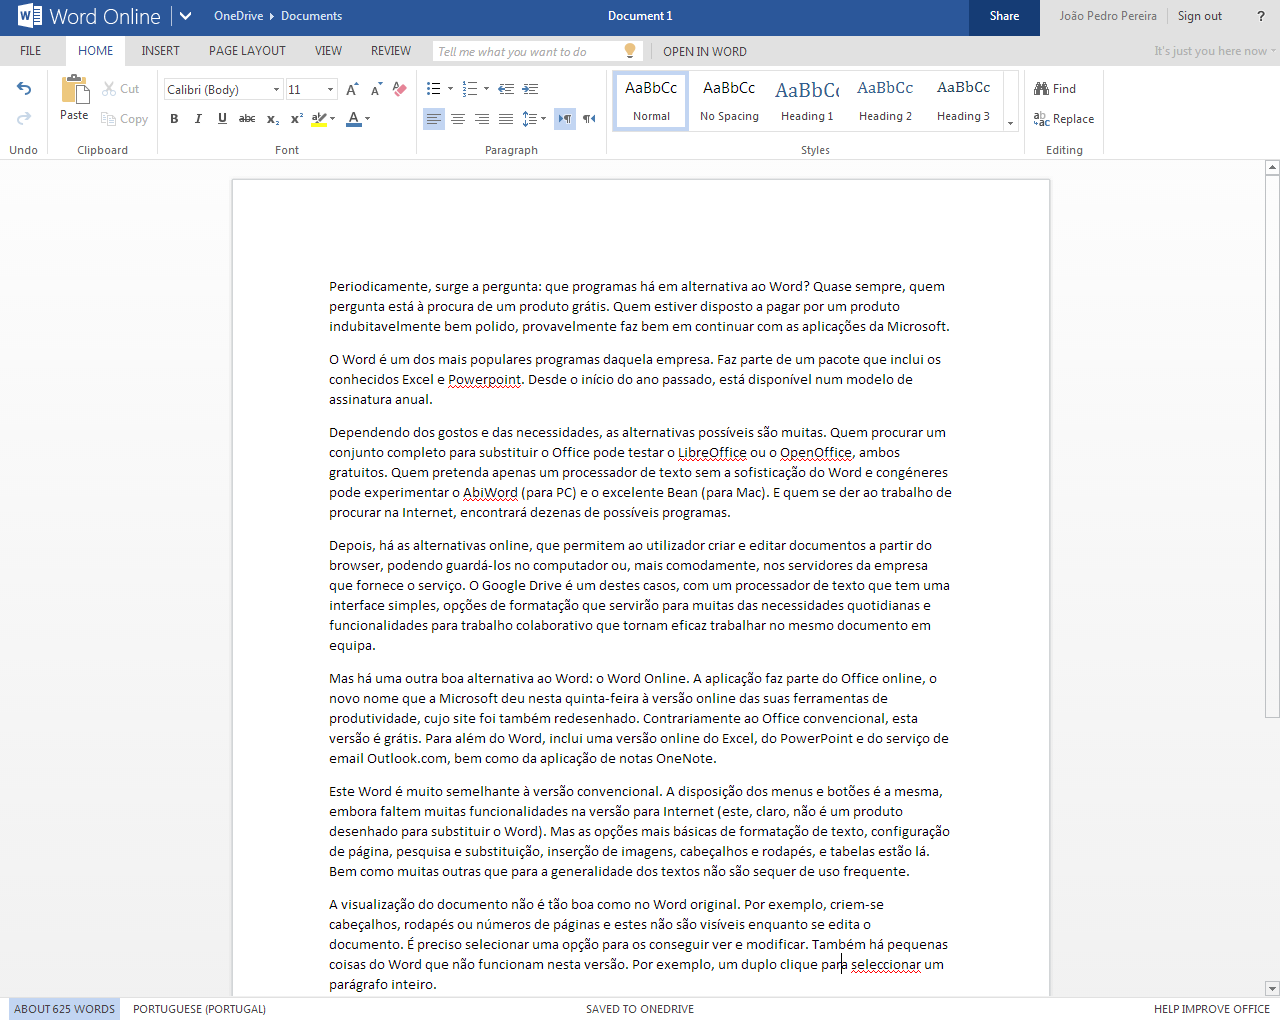Toggle right-to-left text direction
The width and height of the screenshot is (1280, 1024).
(589, 119)
